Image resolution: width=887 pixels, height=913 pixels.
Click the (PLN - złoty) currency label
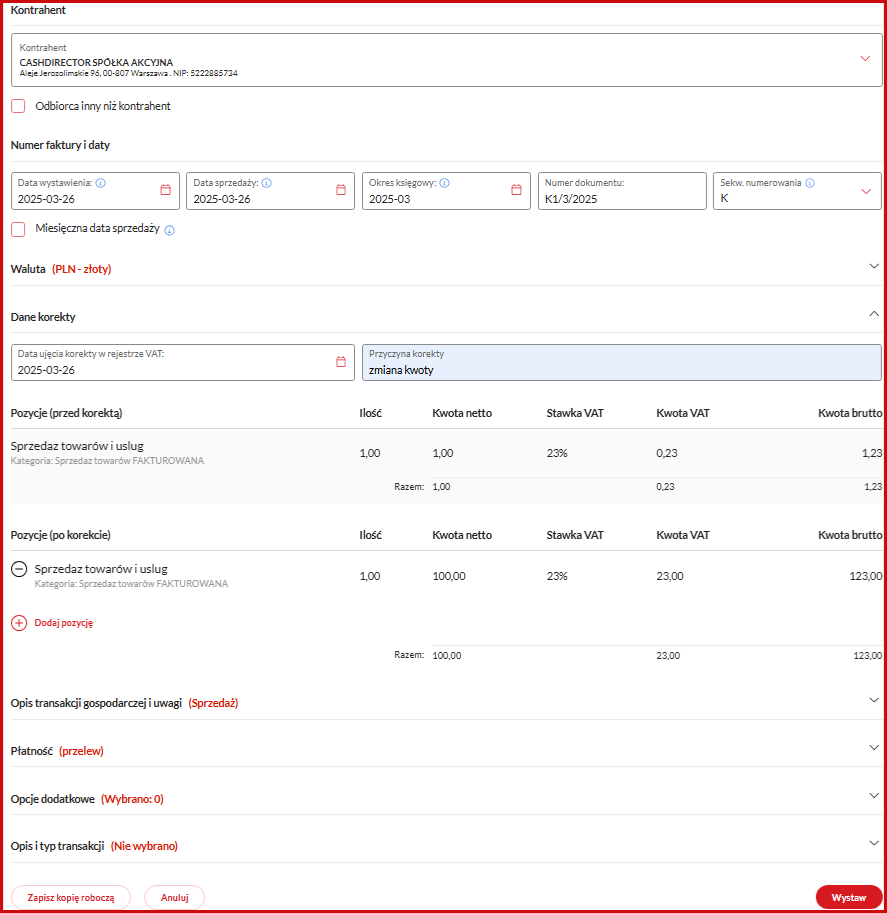82,269
